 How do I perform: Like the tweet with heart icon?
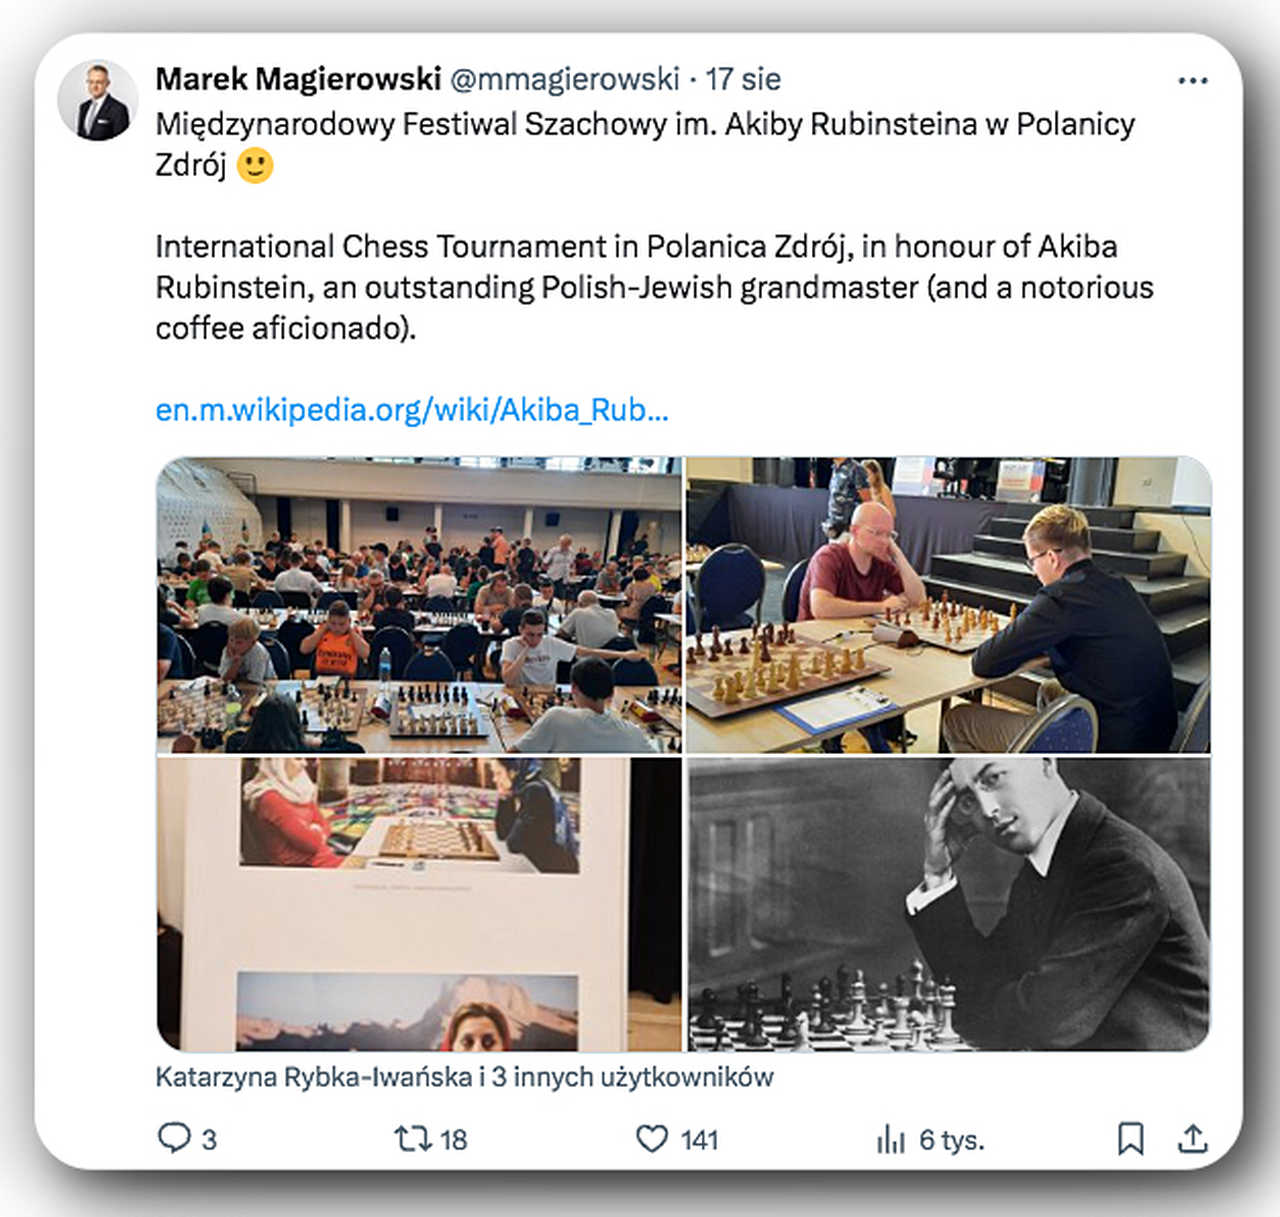652,1138
